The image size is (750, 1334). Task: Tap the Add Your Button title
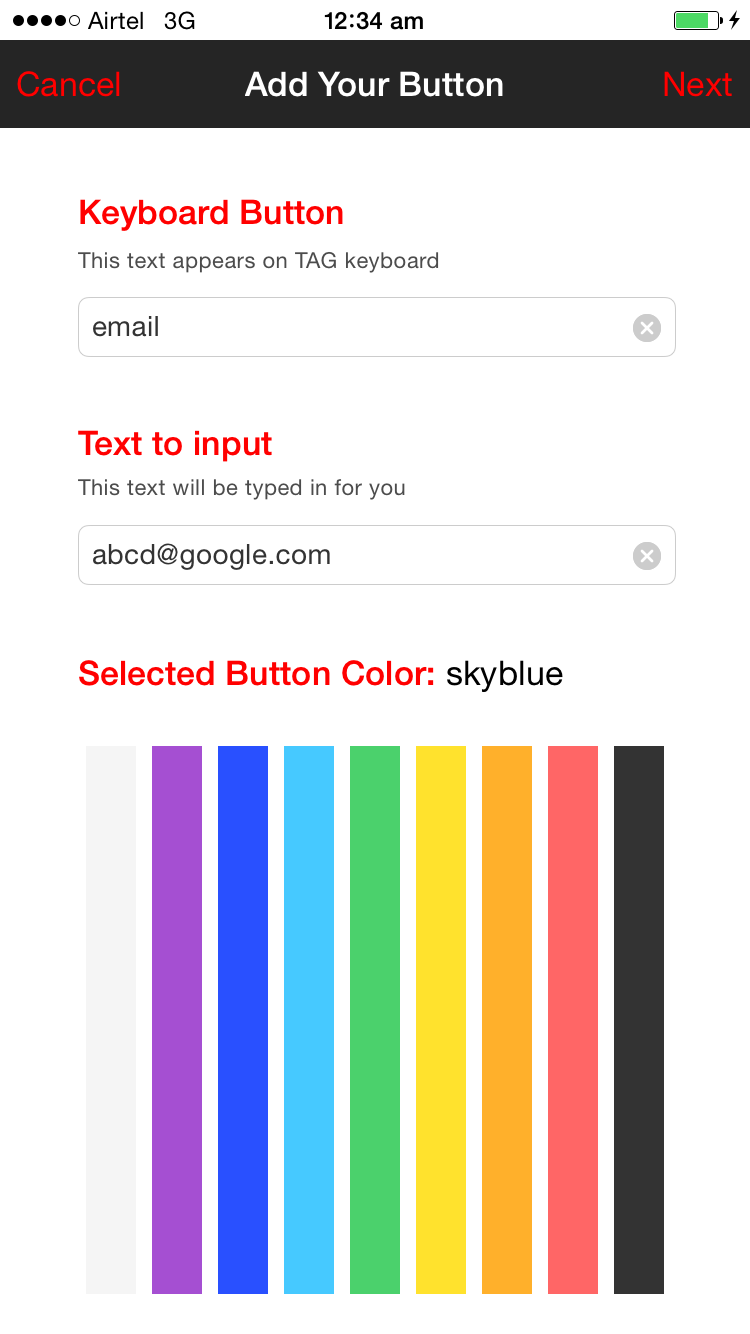click(x=374, y=84)
